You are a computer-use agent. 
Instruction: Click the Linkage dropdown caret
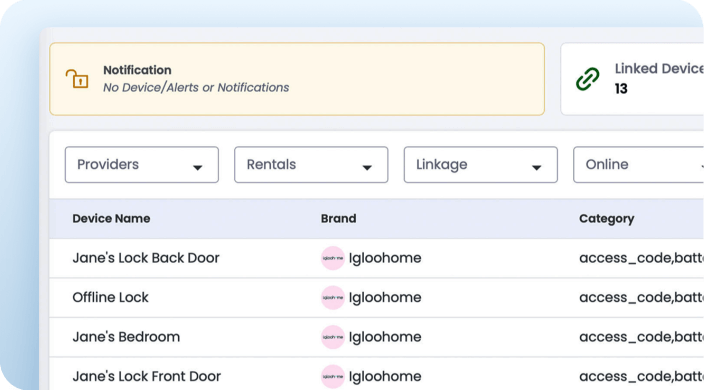tap(536, 168)
